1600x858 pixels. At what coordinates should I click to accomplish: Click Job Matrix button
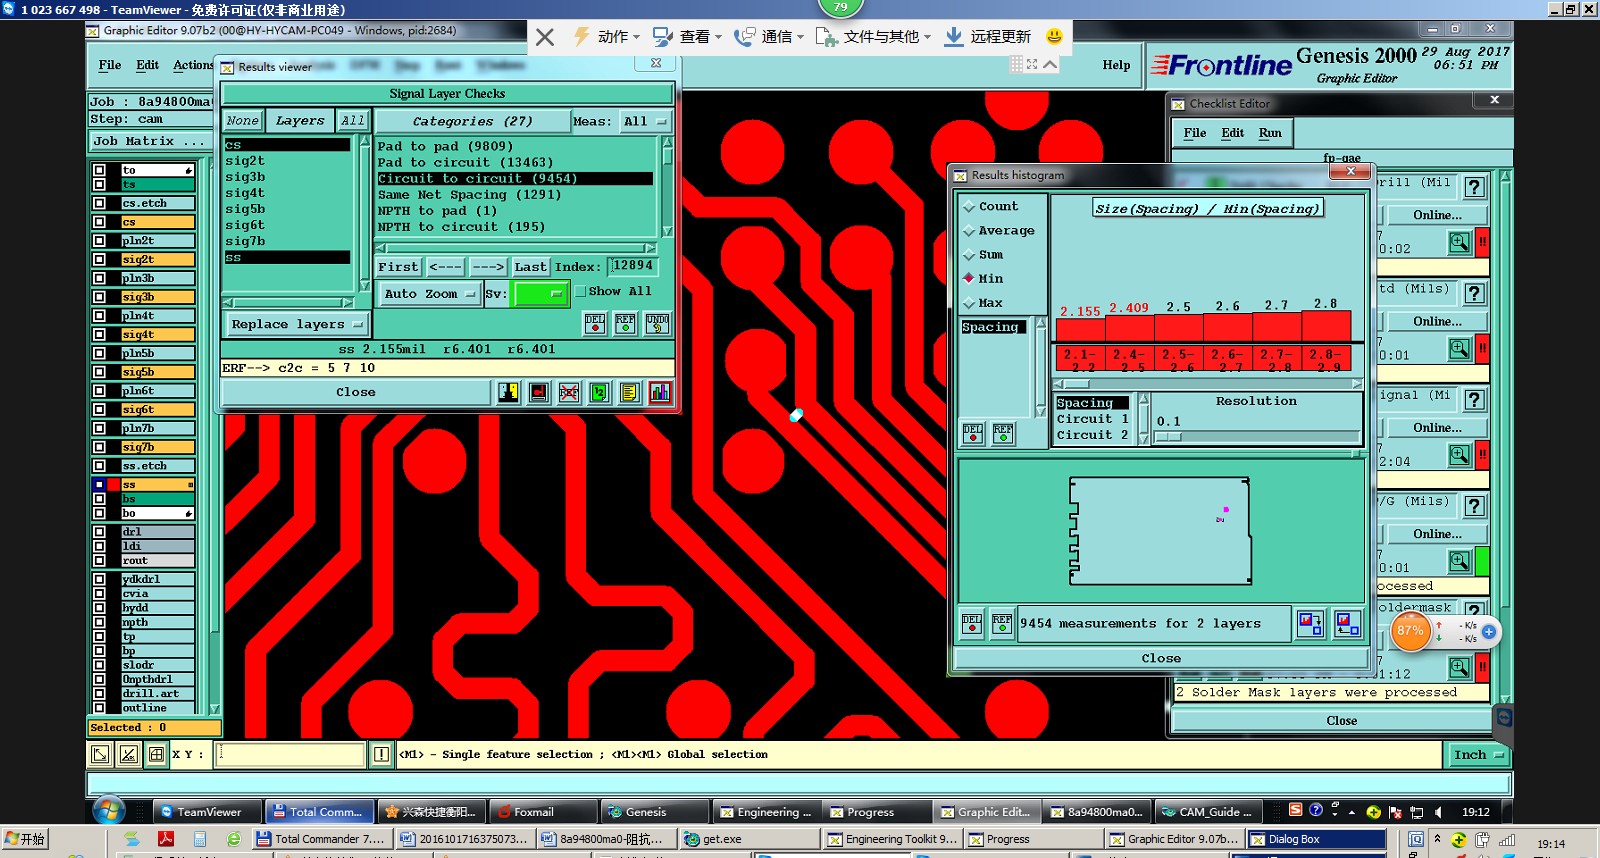pos(148,141)
